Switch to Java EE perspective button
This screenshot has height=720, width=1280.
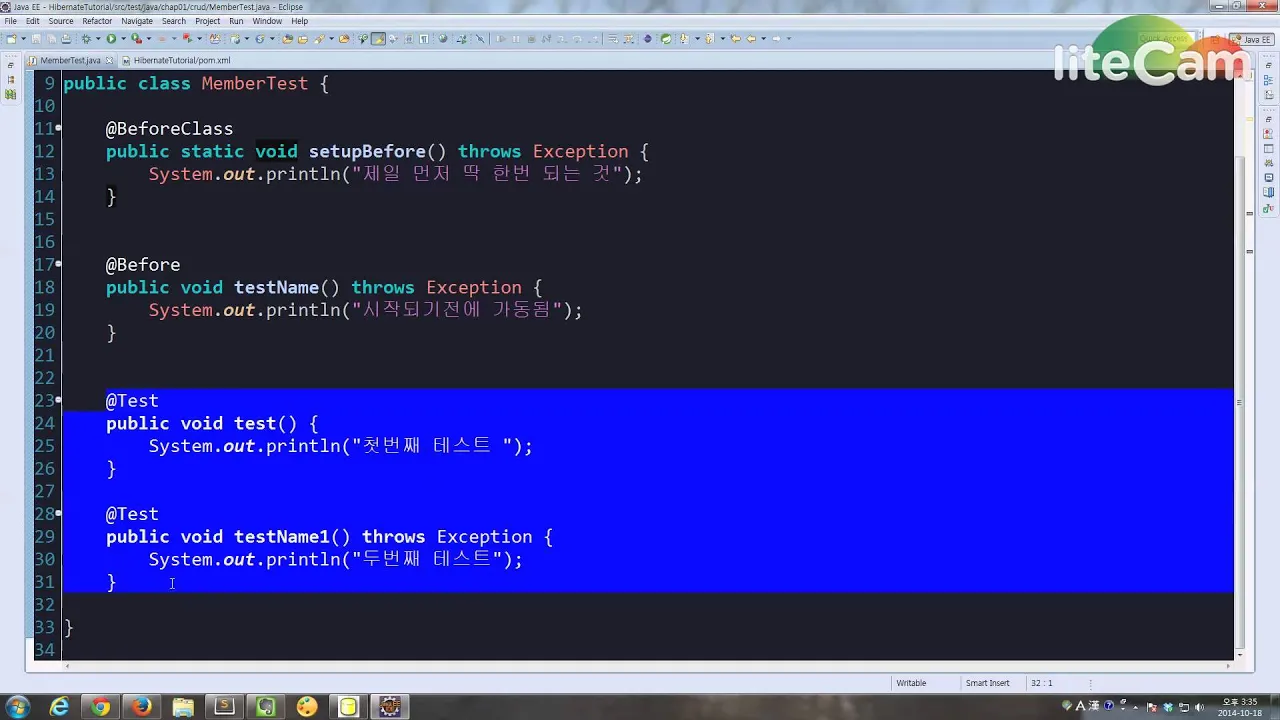(x=1250, y=39)
